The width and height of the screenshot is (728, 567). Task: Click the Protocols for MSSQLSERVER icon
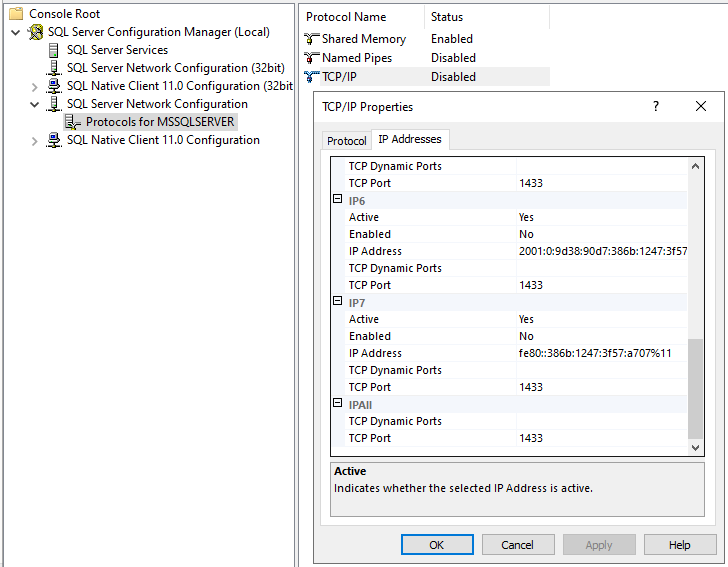[73, 122]
